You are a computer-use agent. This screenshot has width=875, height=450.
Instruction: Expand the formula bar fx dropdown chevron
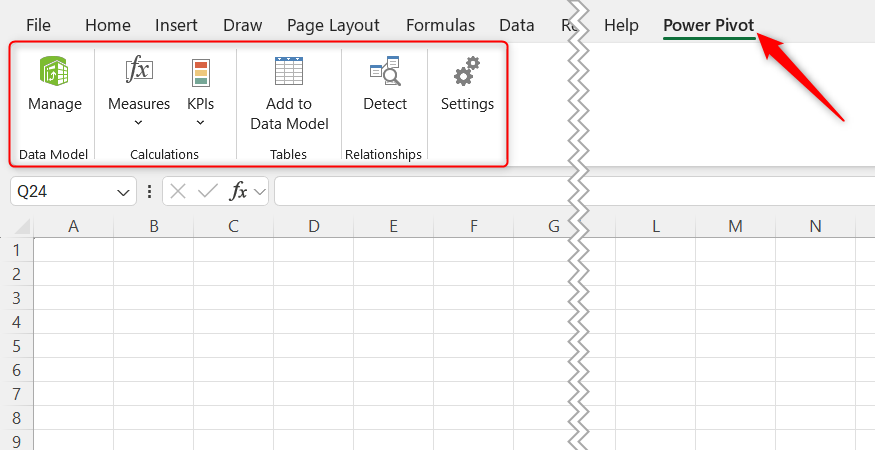[x=259, y=192]
